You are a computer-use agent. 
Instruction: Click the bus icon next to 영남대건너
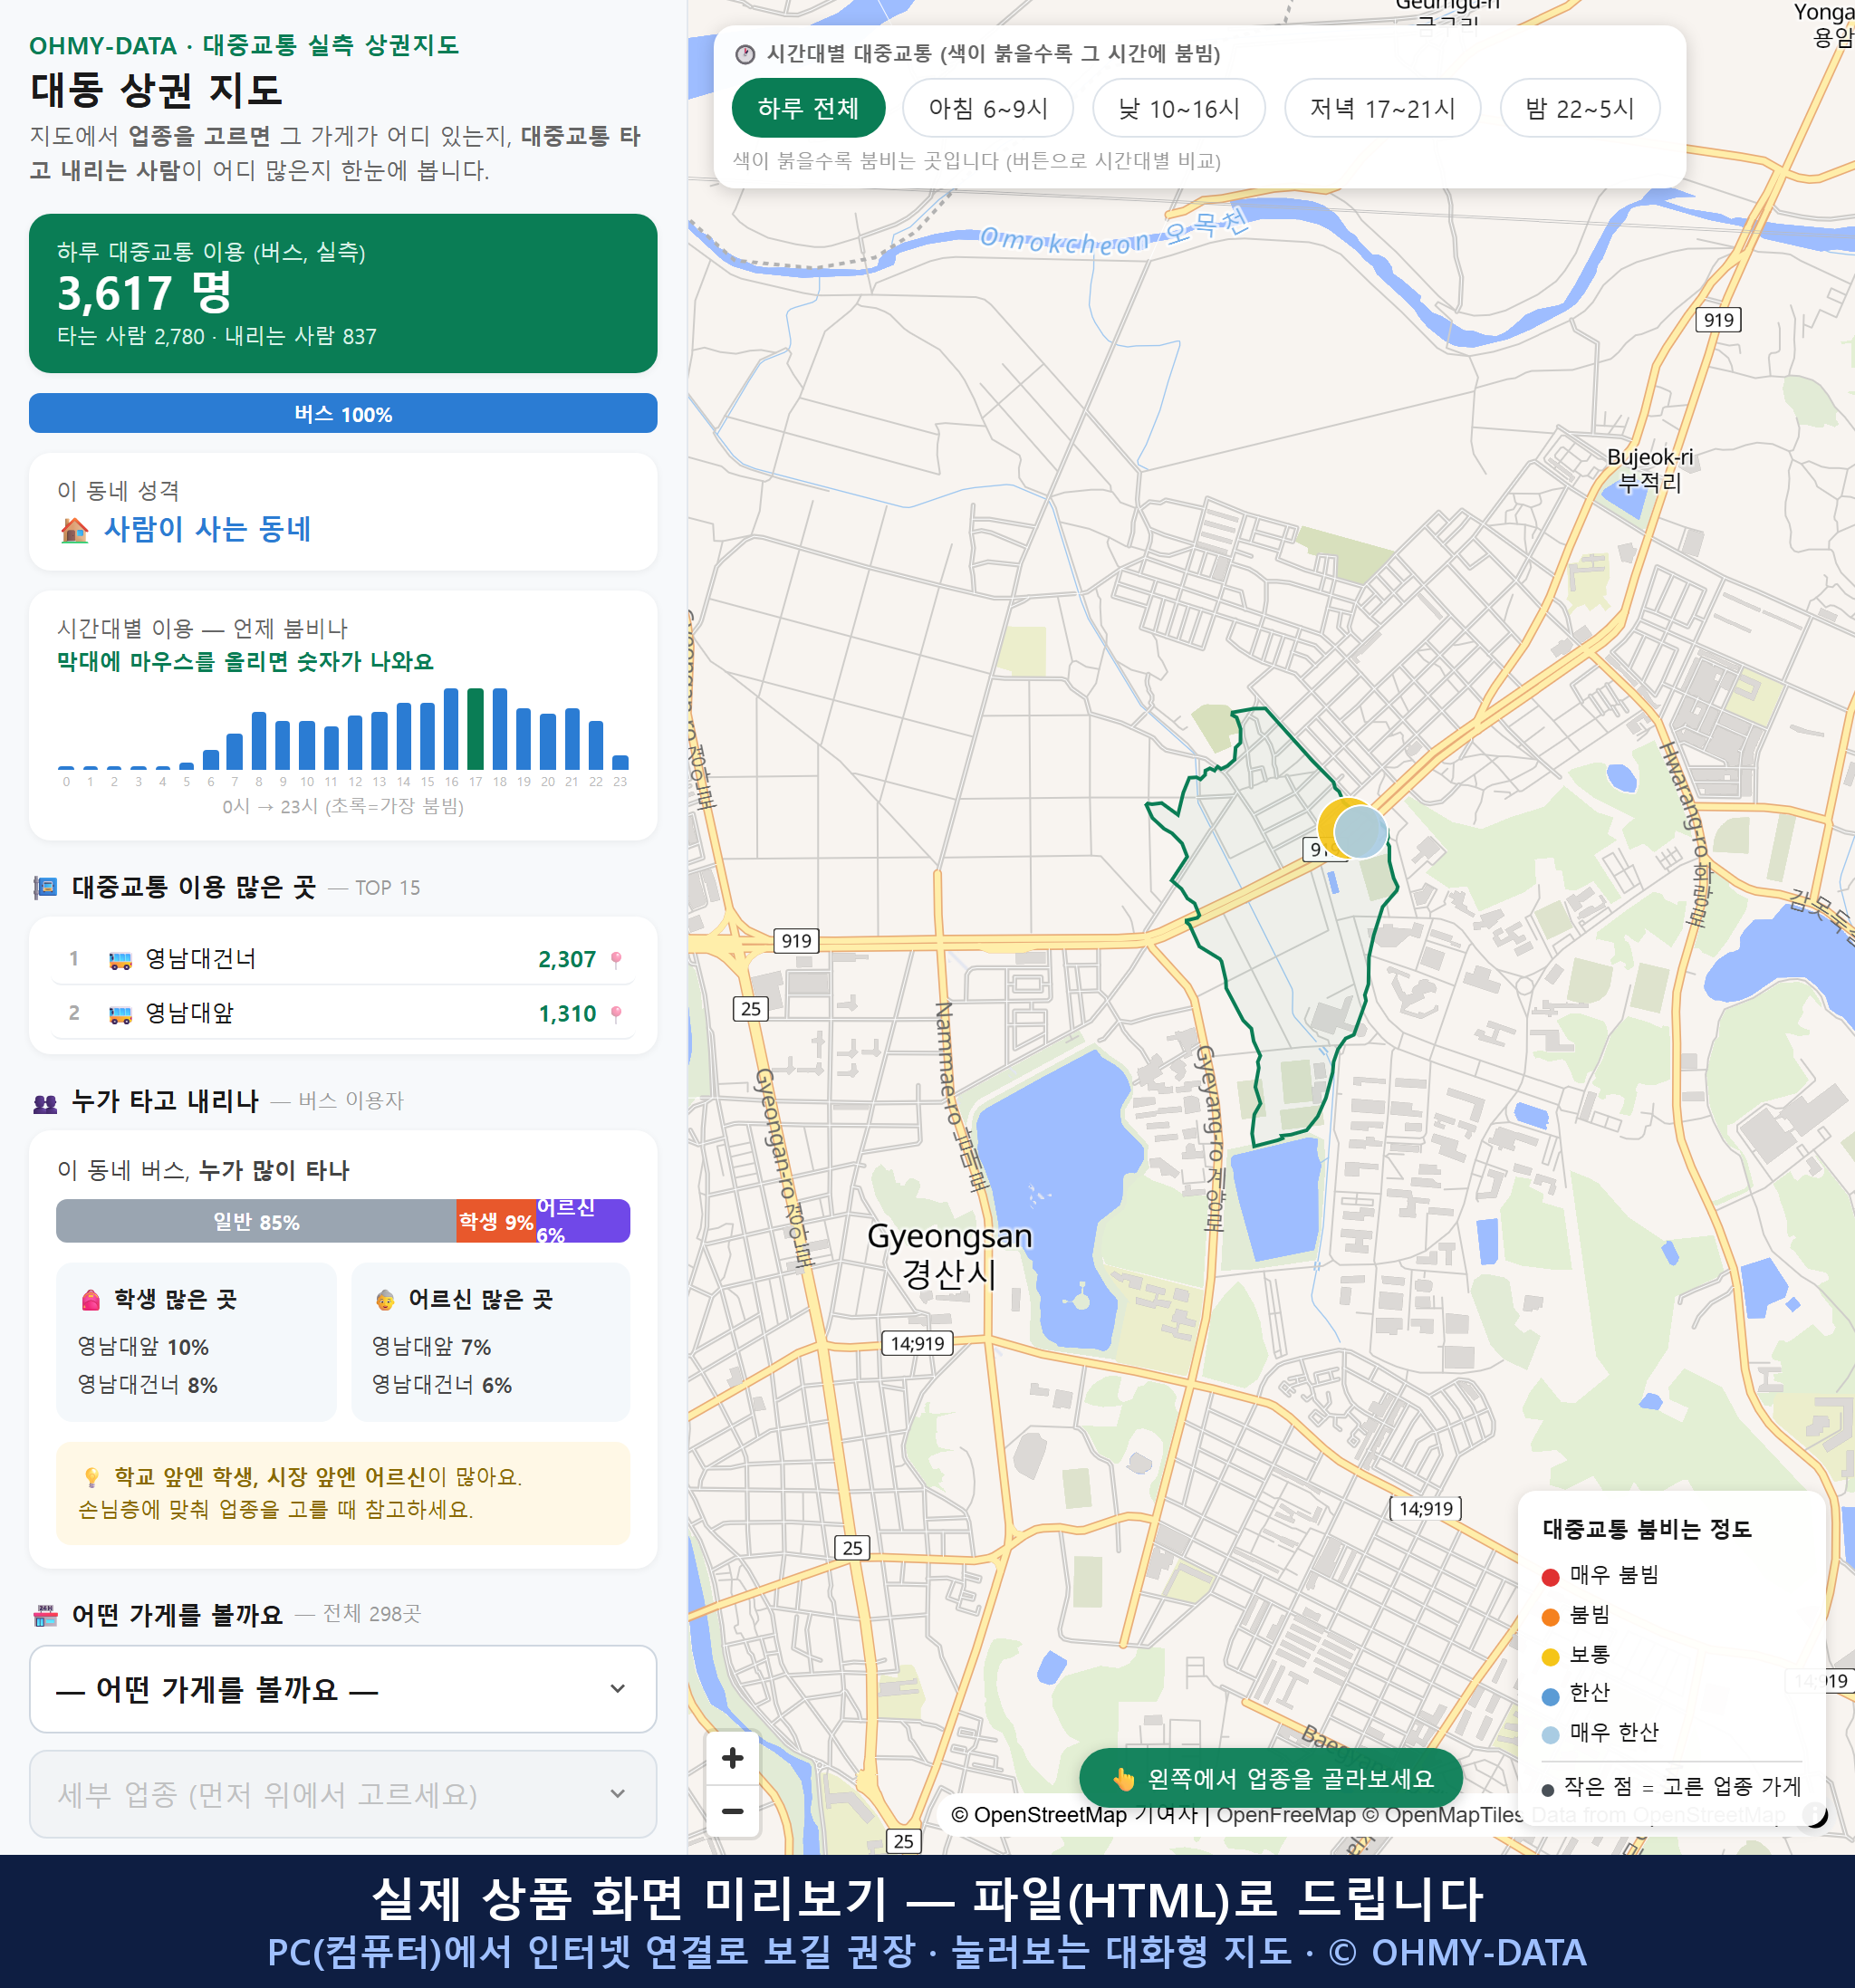[x=120, y=960]
